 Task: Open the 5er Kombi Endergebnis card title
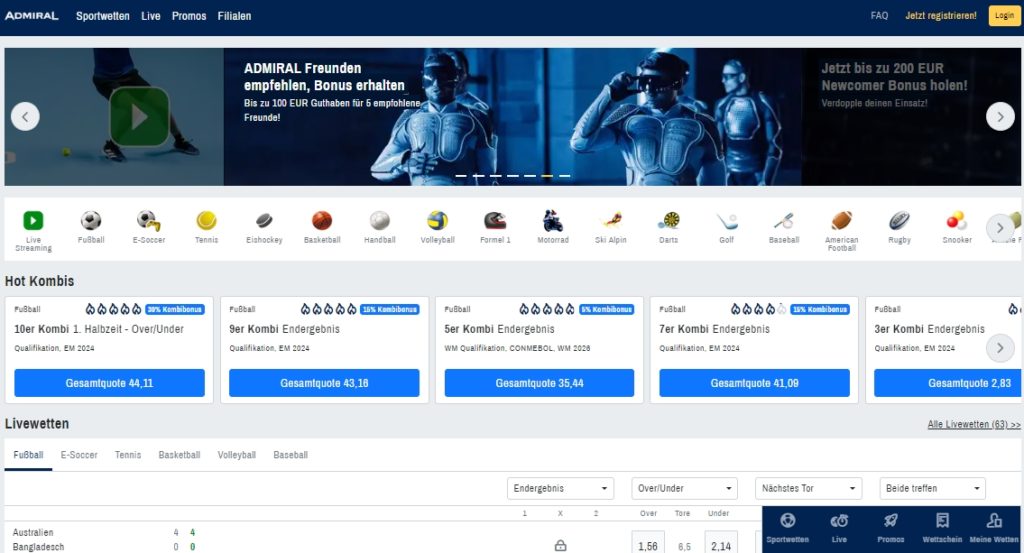coord(500,329)
